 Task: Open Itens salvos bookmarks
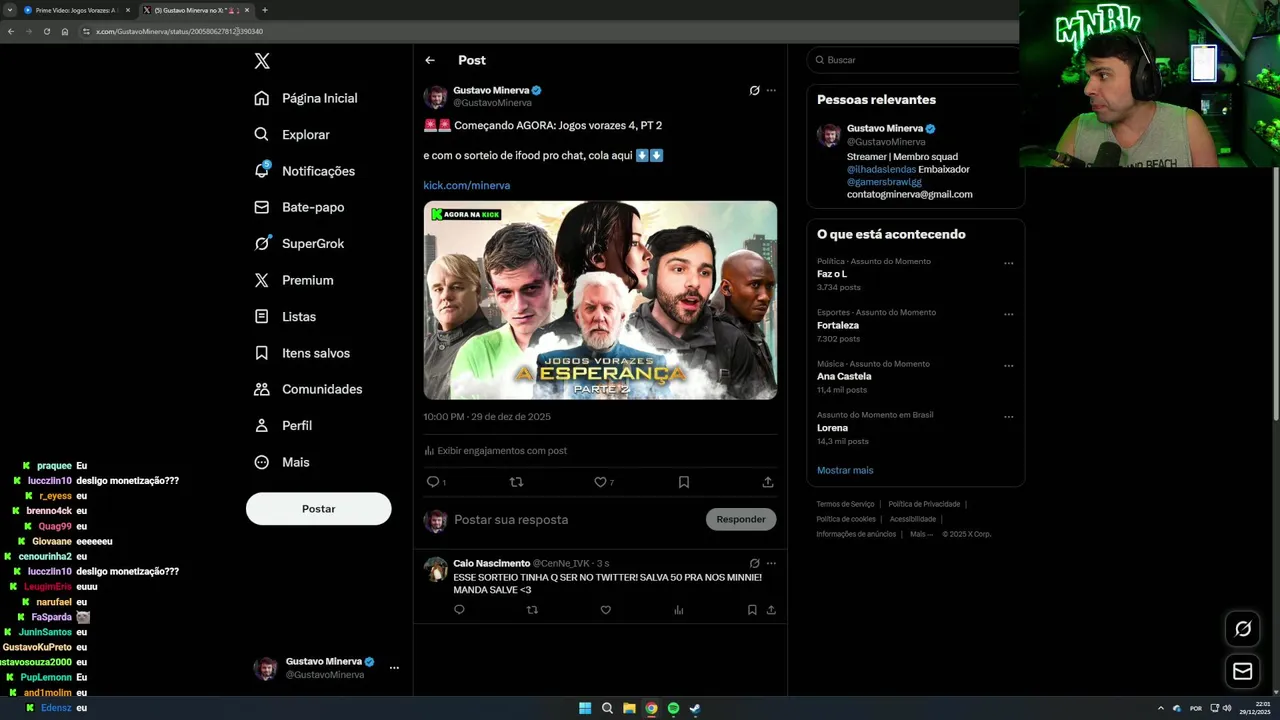[302, 353]
